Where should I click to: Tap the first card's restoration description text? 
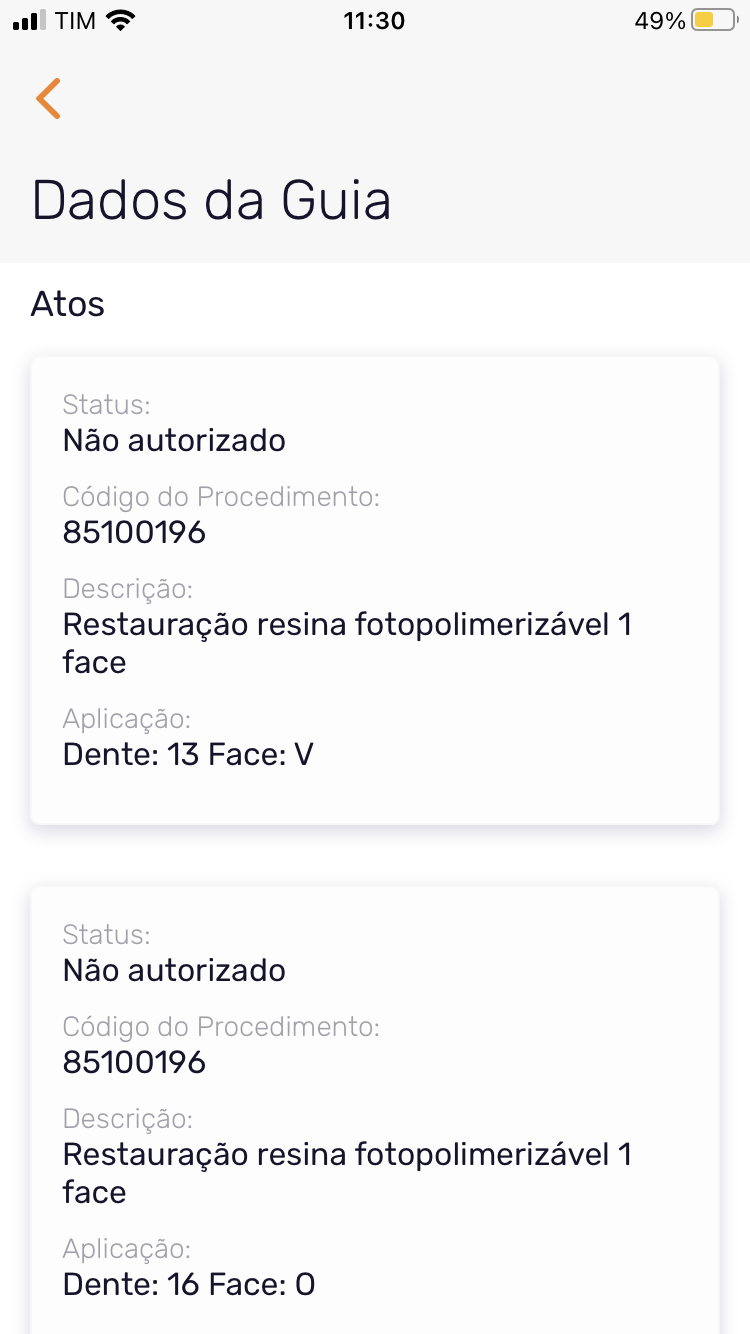(346, 643)
